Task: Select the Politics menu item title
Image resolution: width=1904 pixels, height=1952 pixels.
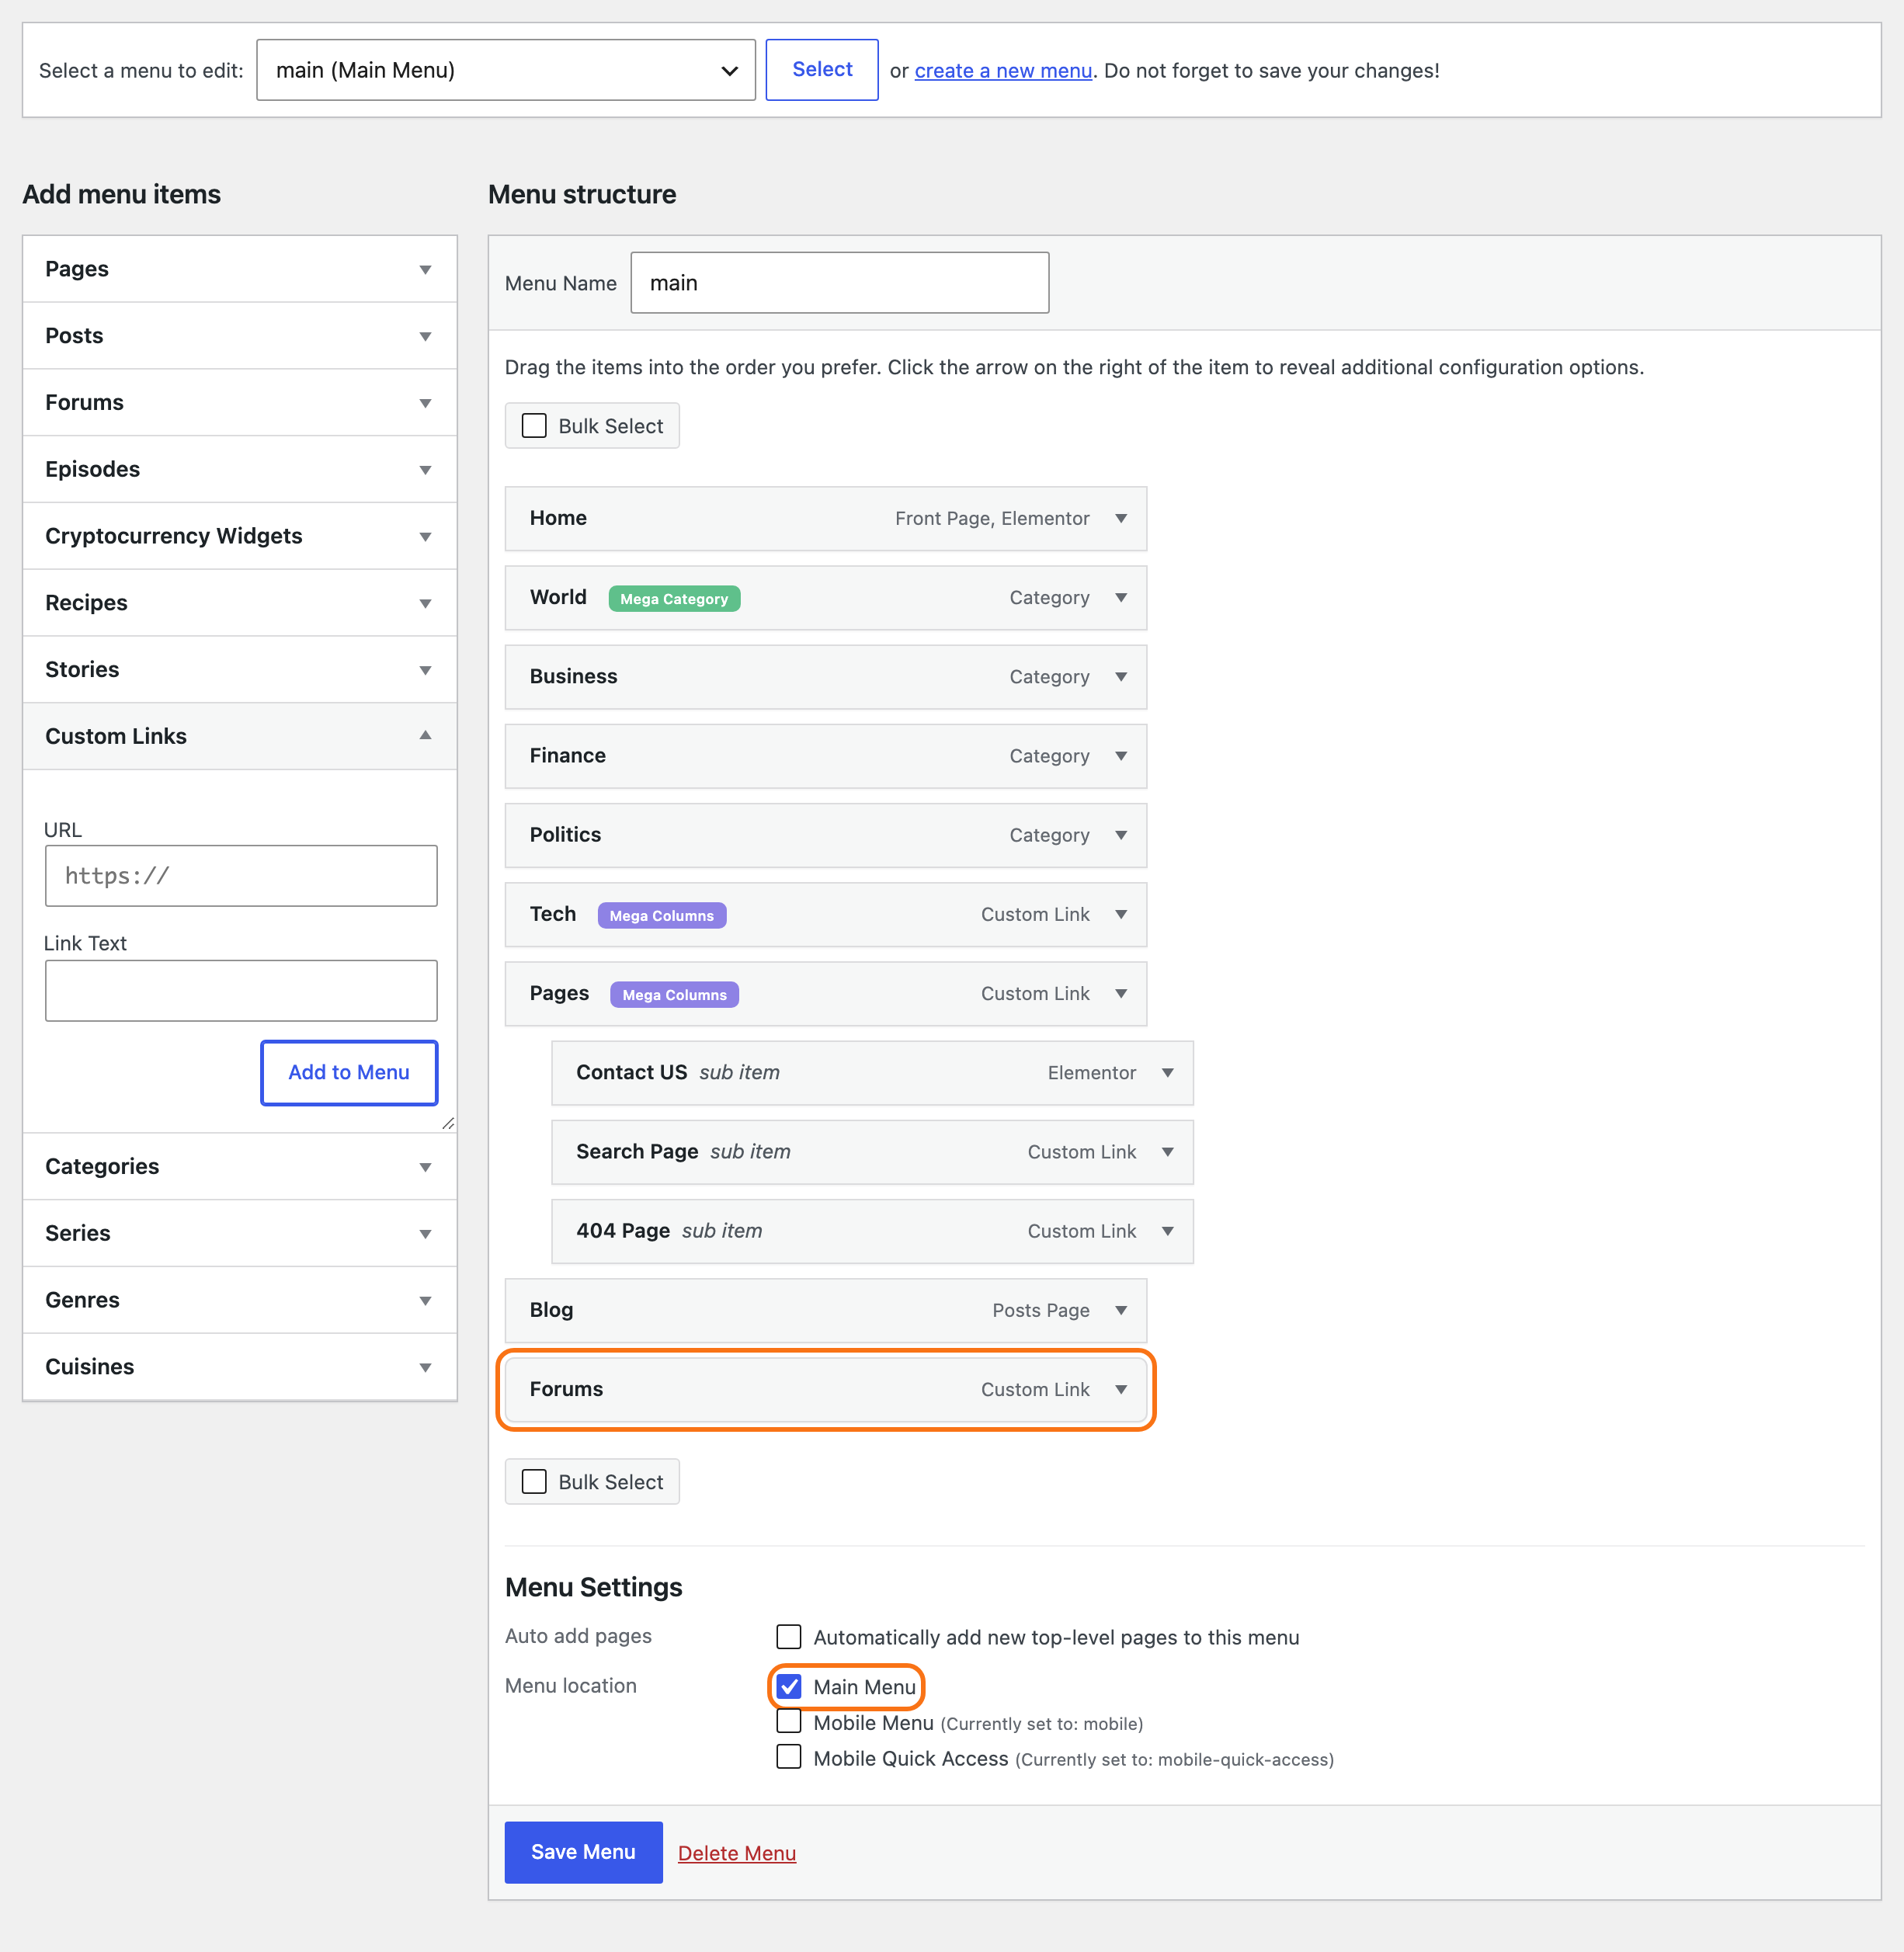Action: [566, 835]
